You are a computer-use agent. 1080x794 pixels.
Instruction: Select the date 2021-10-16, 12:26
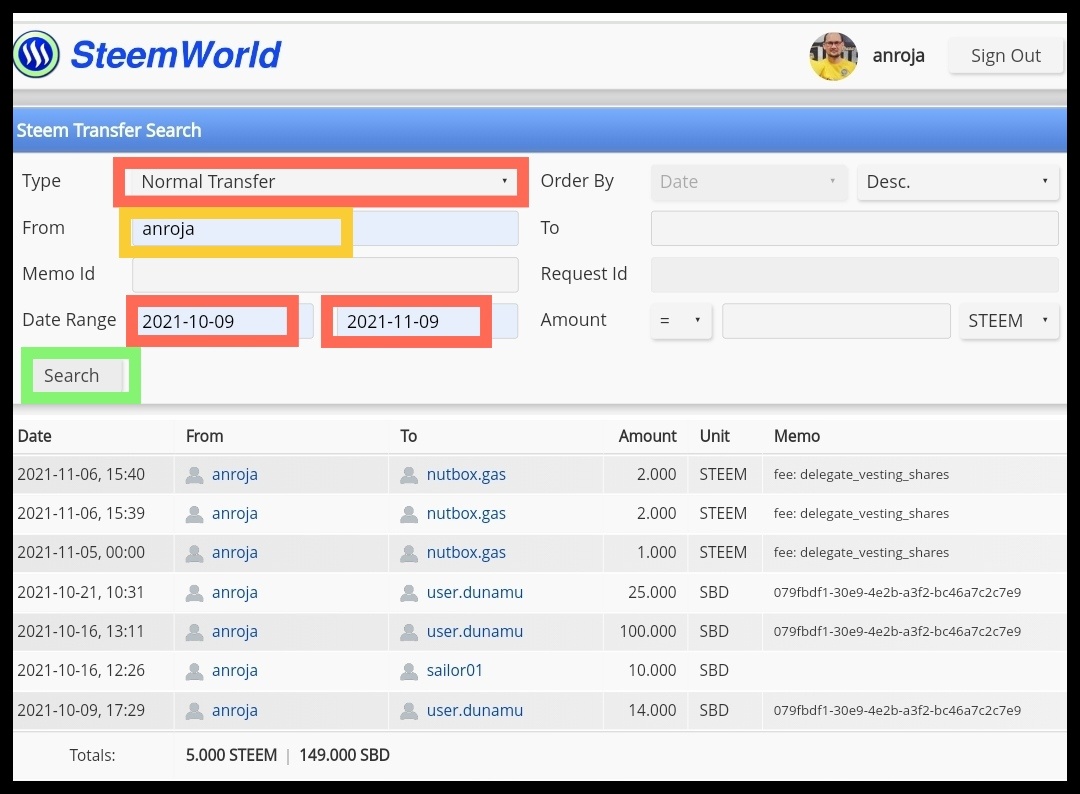tap(81, 671)
